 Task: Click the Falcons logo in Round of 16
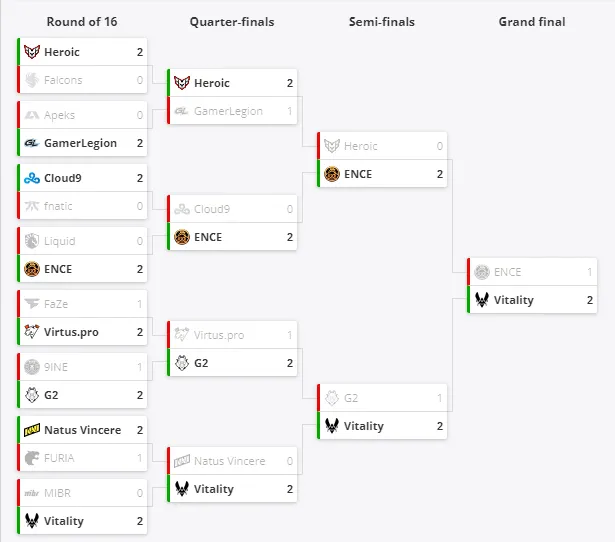32,80
